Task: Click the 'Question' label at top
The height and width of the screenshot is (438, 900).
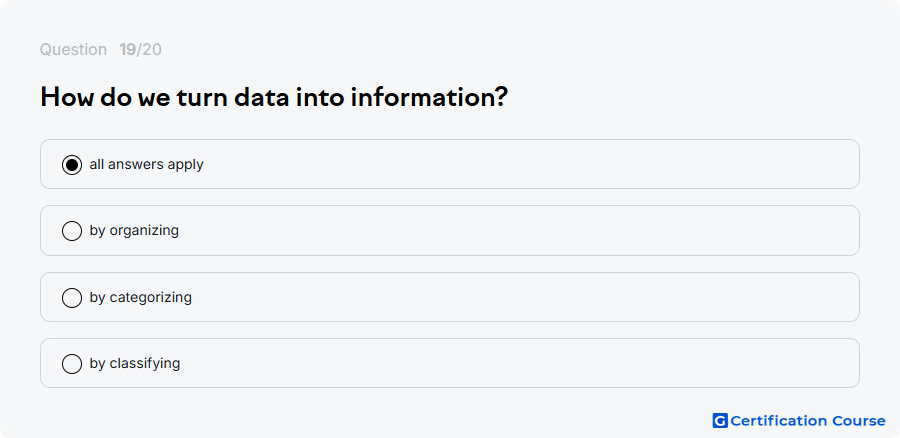Action: tap(73, 50)
